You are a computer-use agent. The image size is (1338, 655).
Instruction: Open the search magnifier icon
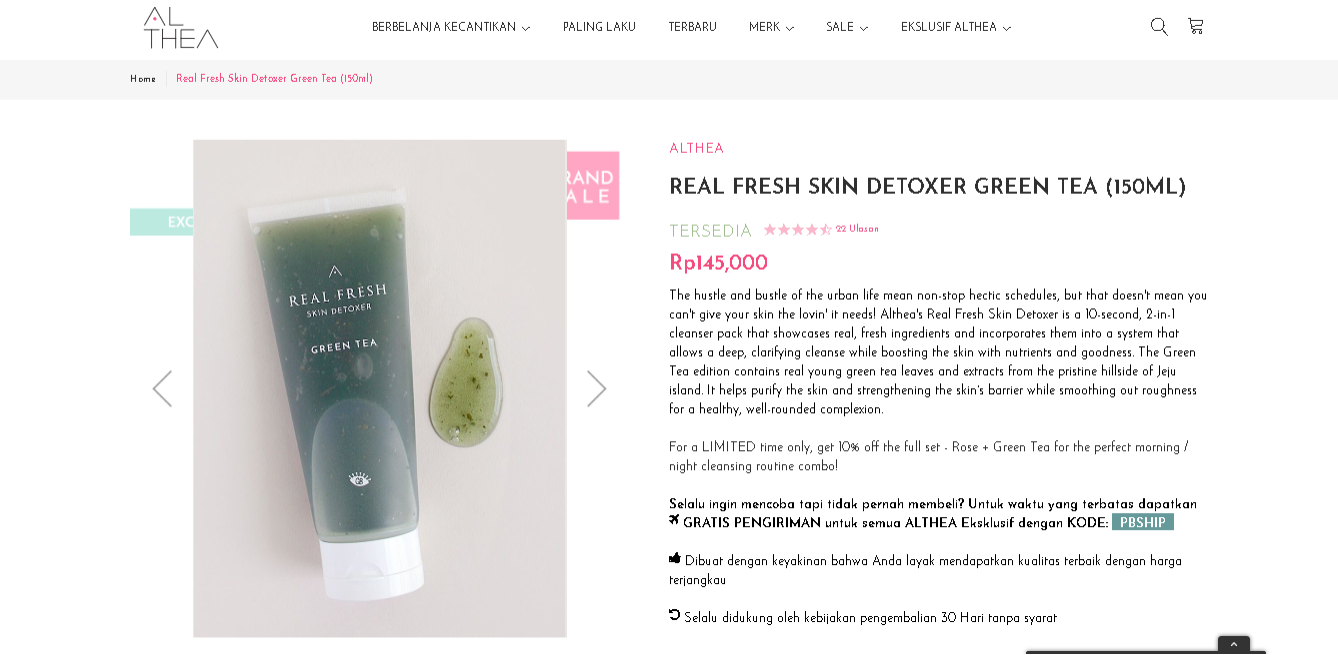coord(1159,27)
